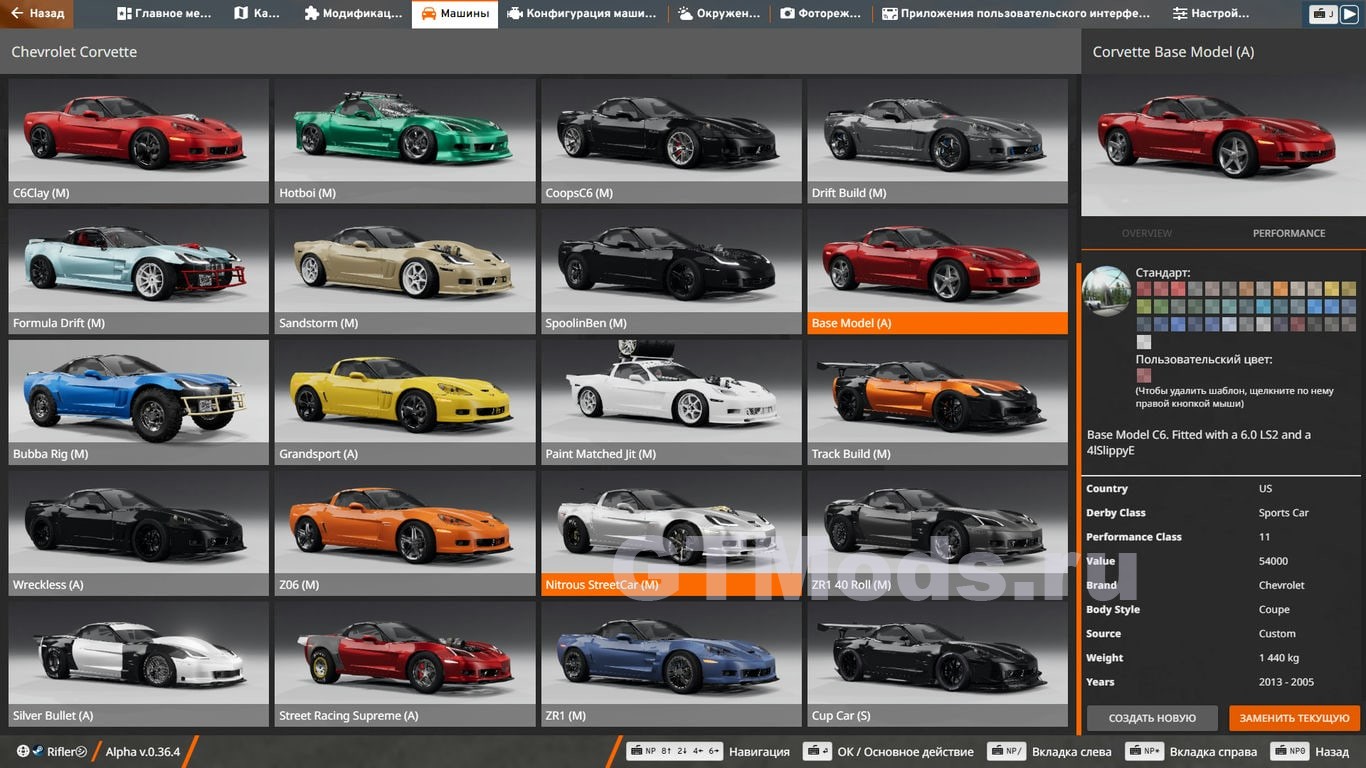Image resolution: width=1366 pixels, height=768 pixels.
Task: Select the bright orange standard color swatch
Action: pyautogui.click(x=1281, y=289)
